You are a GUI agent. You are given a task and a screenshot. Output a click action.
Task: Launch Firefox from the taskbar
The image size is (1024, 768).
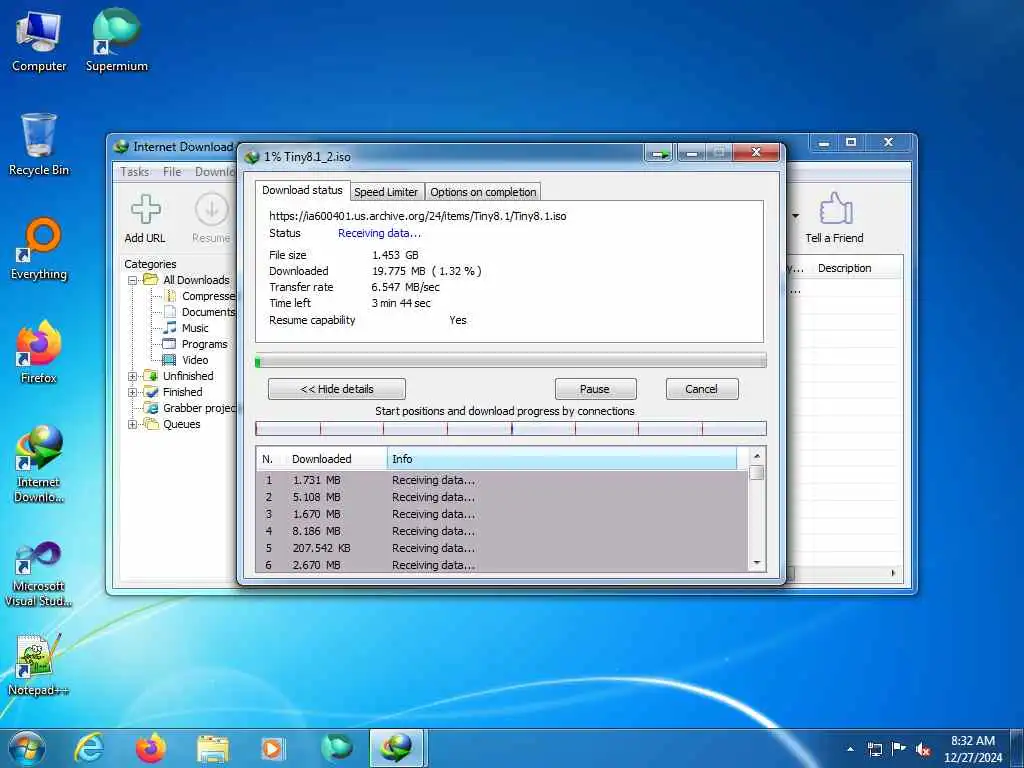point(150,748)
